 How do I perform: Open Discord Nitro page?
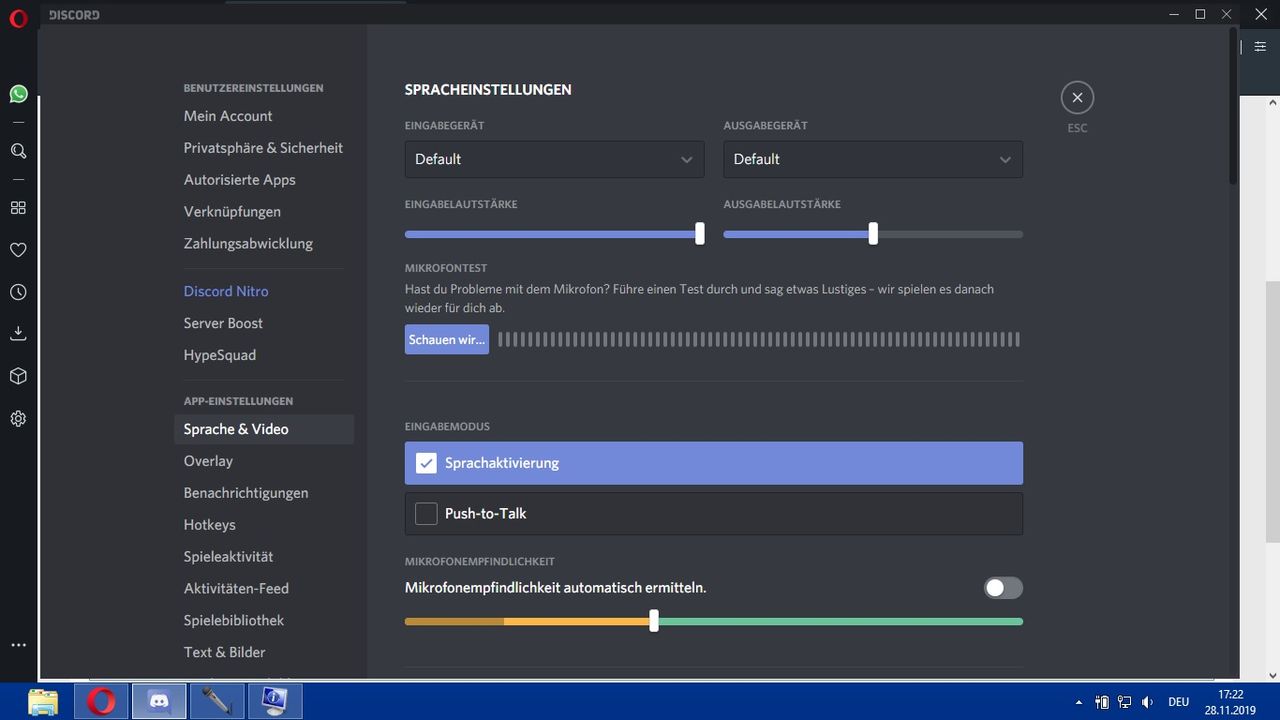226,291
